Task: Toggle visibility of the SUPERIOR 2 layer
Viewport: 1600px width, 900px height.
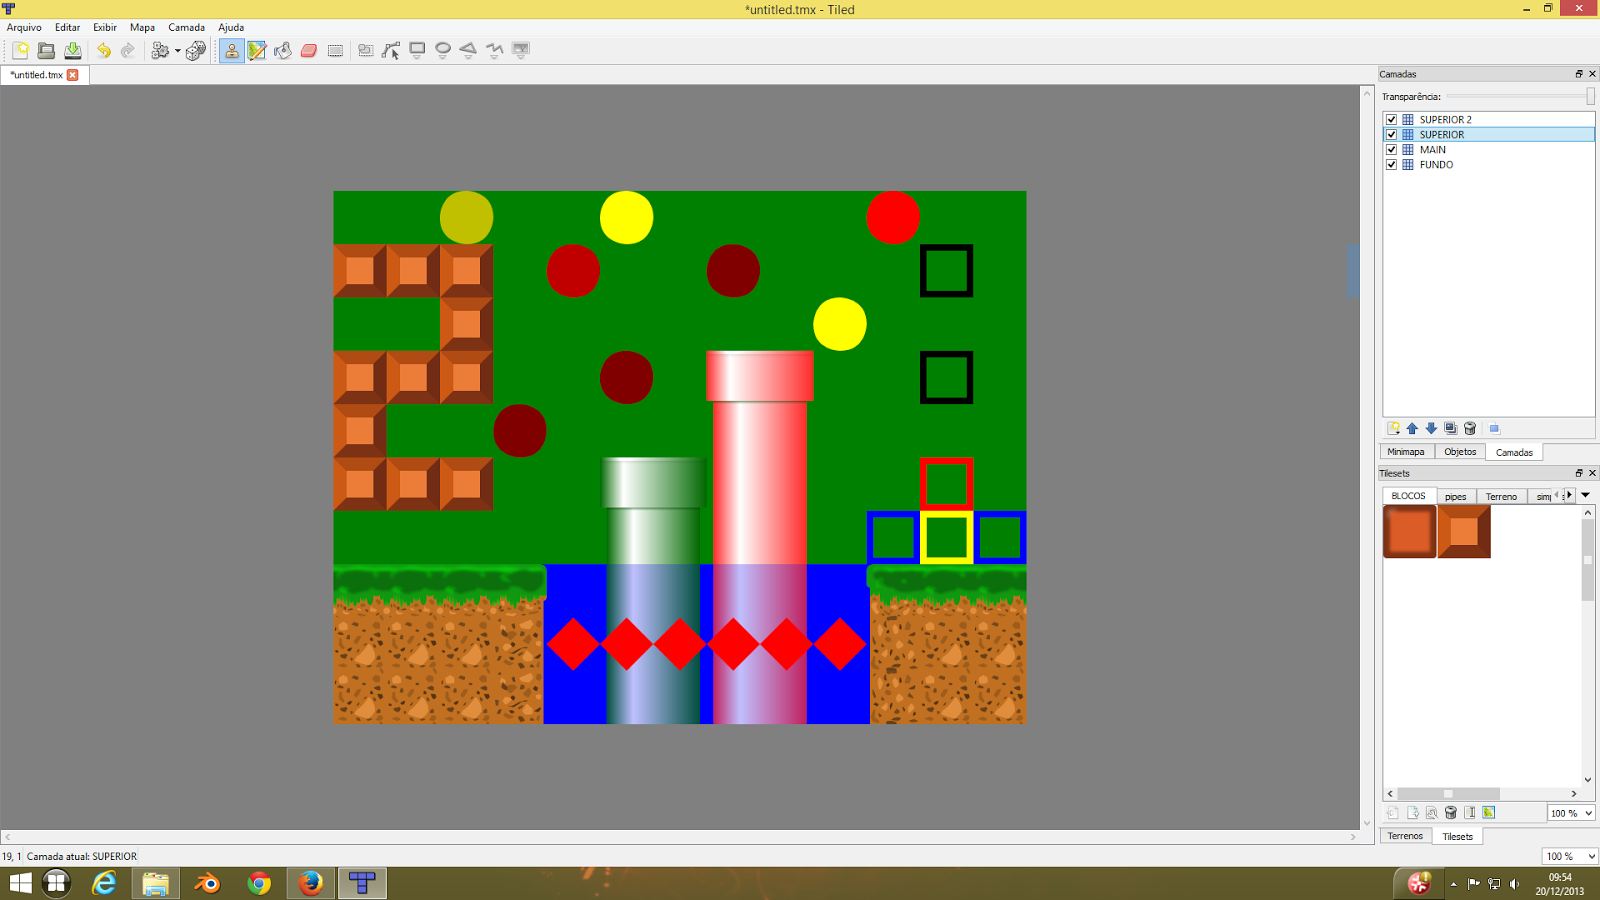Action: (1392, 119)
